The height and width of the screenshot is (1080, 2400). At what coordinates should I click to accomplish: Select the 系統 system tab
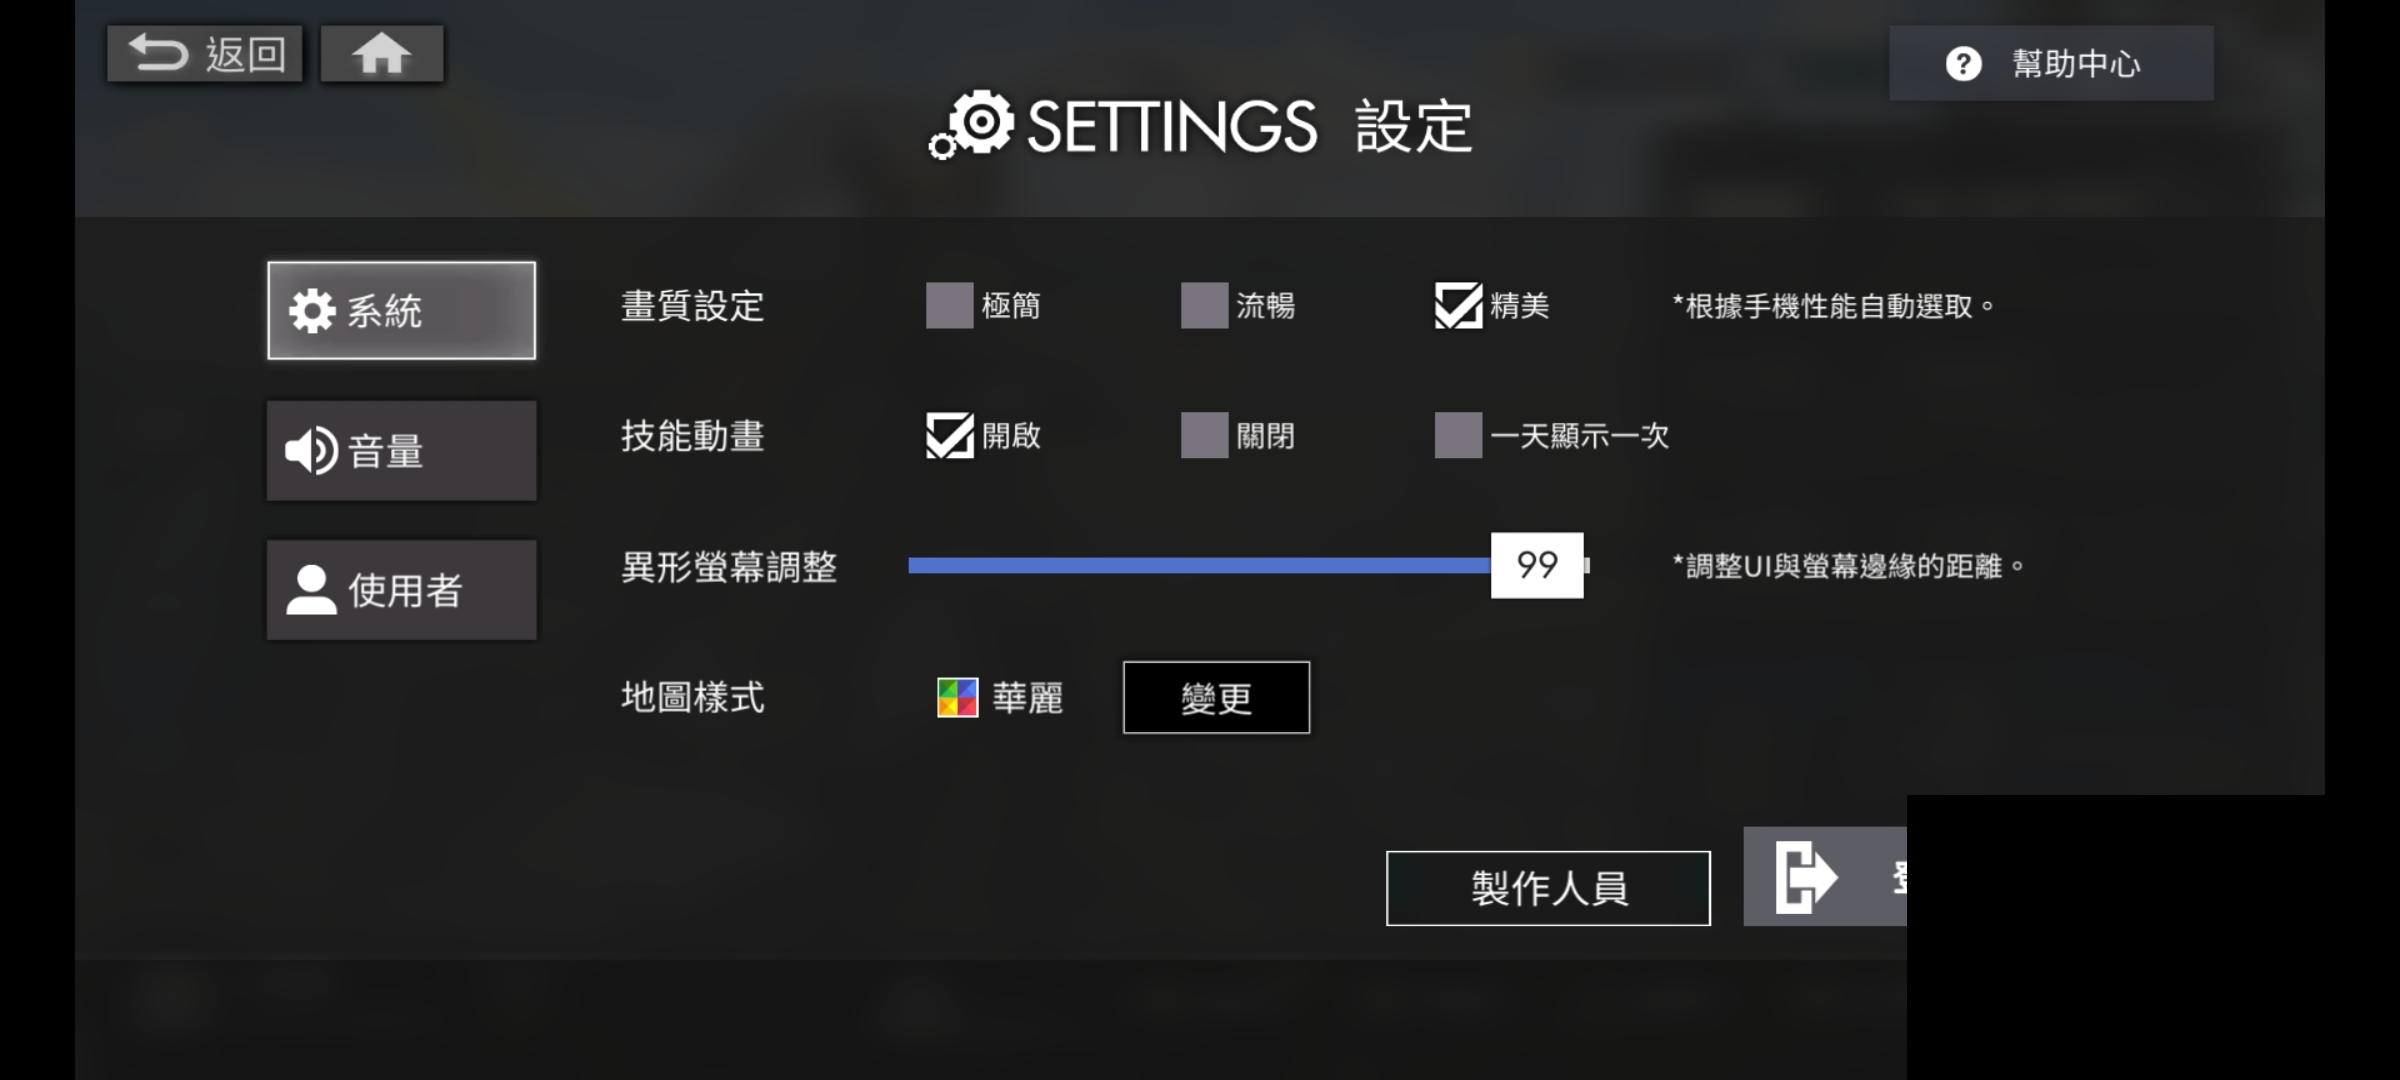click(x=401, y=311)
